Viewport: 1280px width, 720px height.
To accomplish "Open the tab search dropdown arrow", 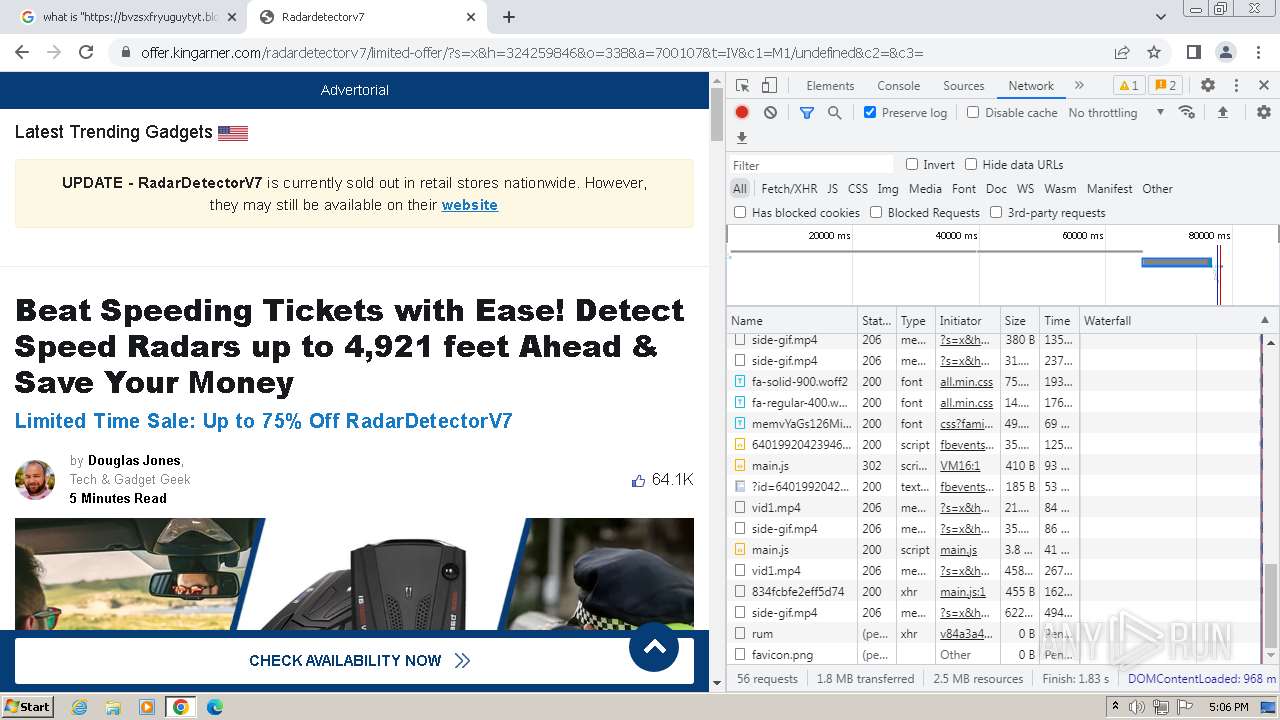I will (x=1161, y=17).
